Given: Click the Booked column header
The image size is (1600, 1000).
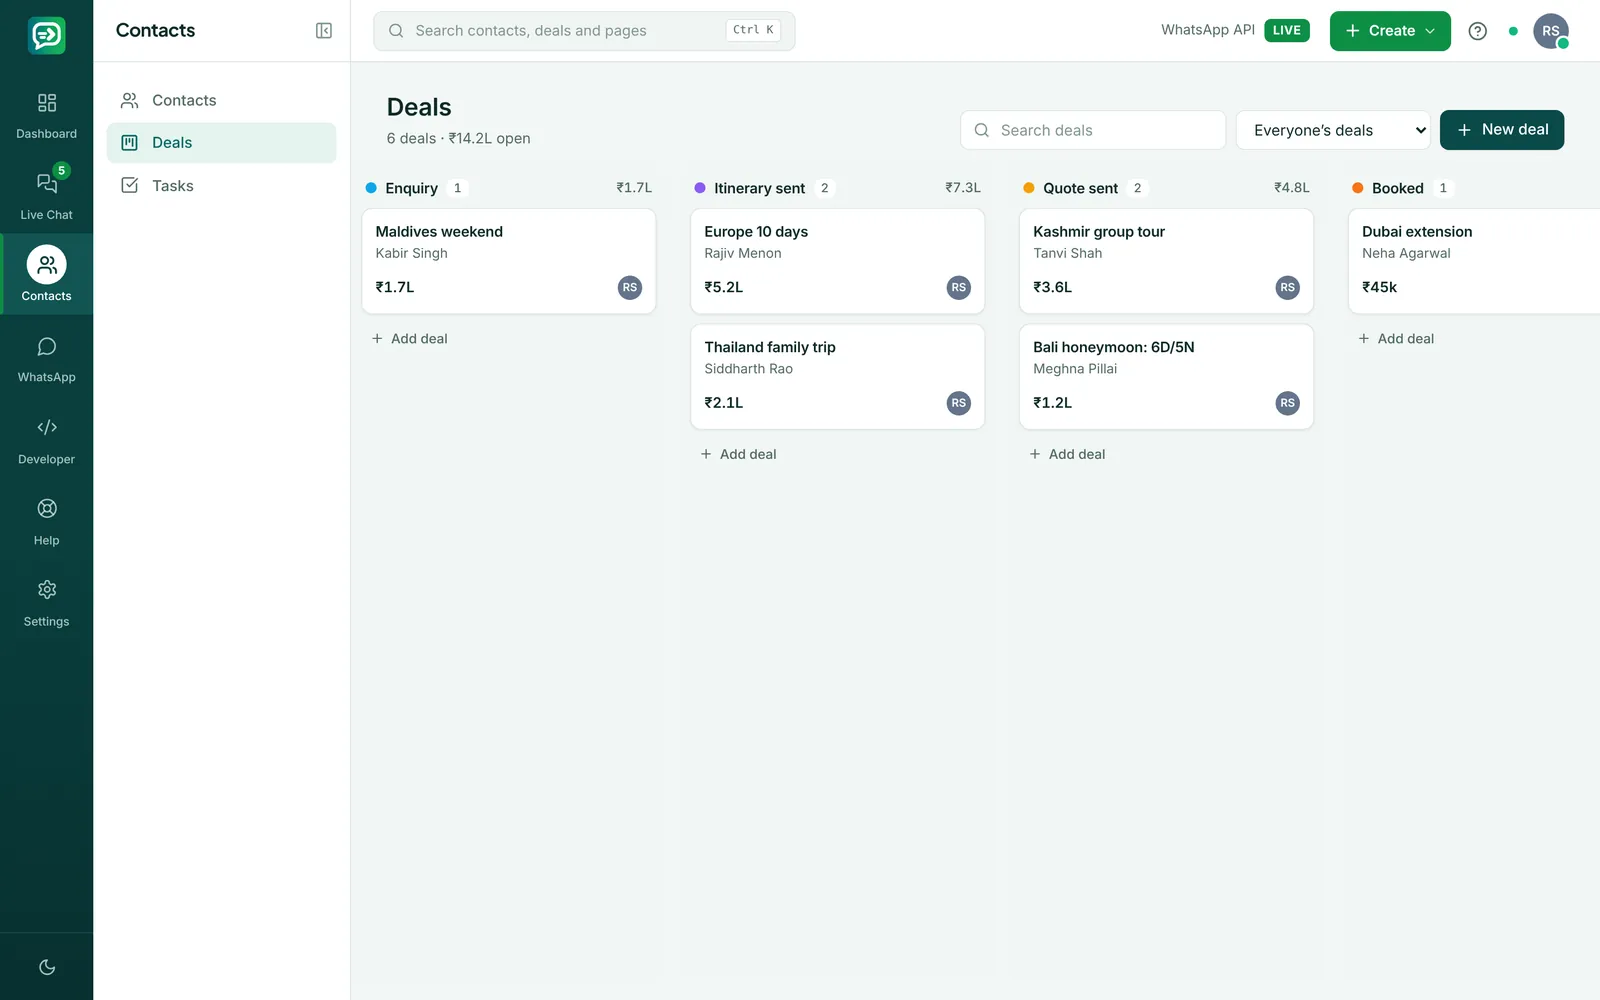Looking at the screenshot, I should 1397,188.
